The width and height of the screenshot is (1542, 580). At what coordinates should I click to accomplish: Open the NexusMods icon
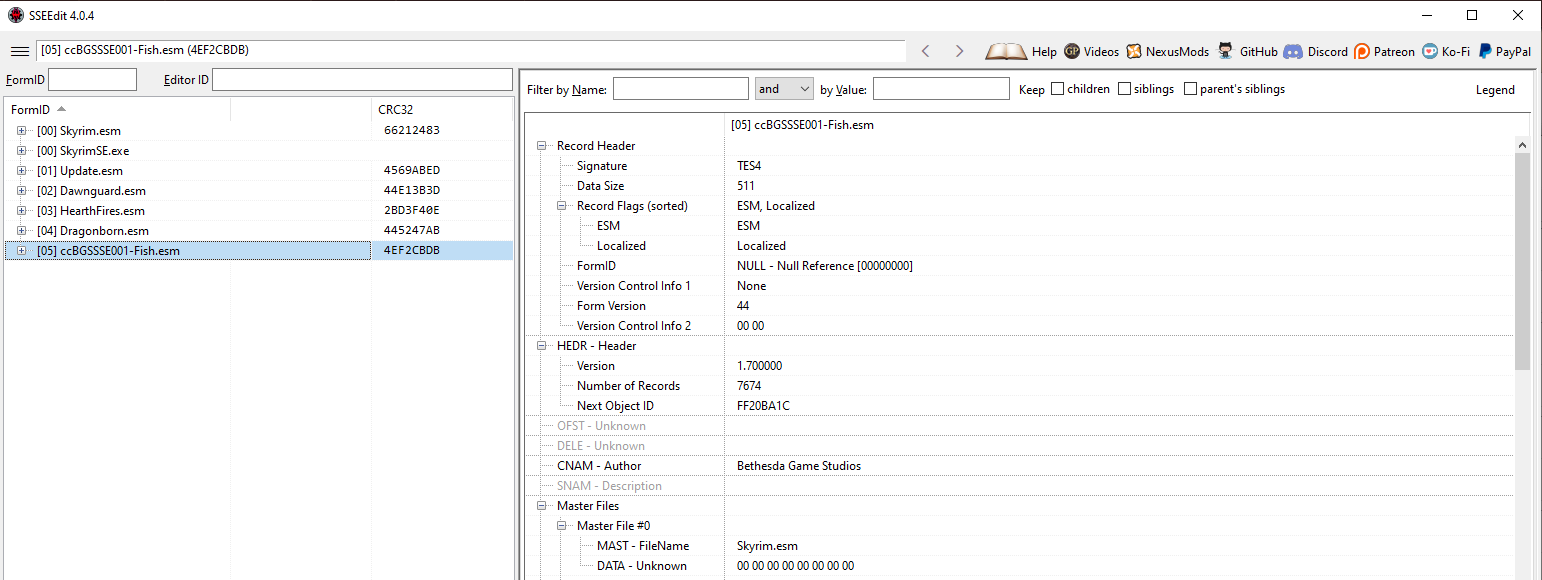(x=1134, y=51)
